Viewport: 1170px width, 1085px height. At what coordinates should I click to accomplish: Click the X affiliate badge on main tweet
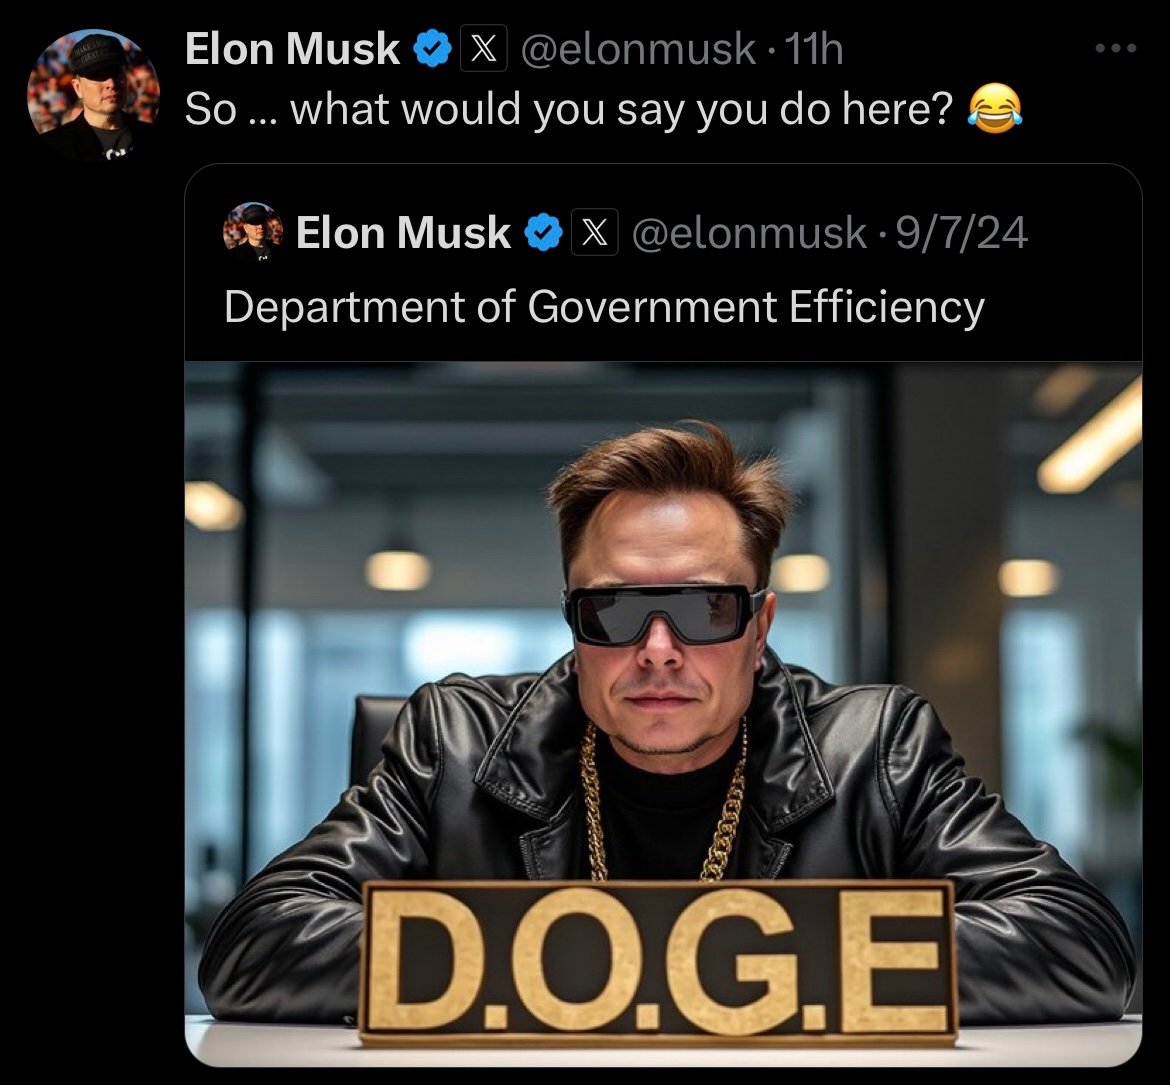coord(484,49)
